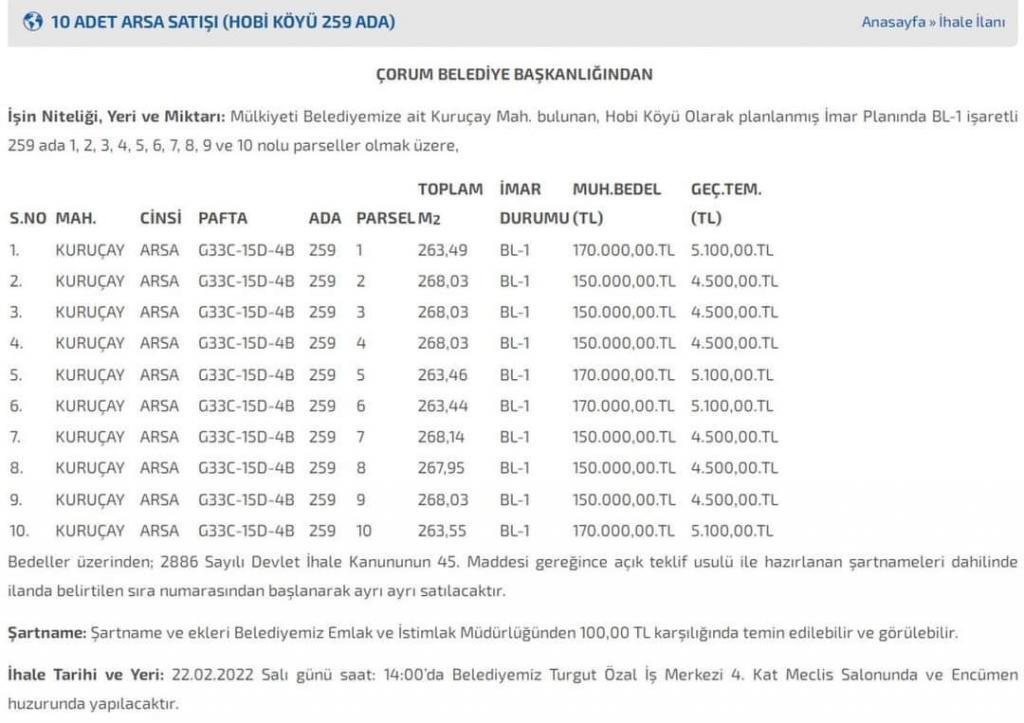This screenshot has height=723, width=1024.
Task: Click the 267,95 area value in row 8
Action: (443, 468)
